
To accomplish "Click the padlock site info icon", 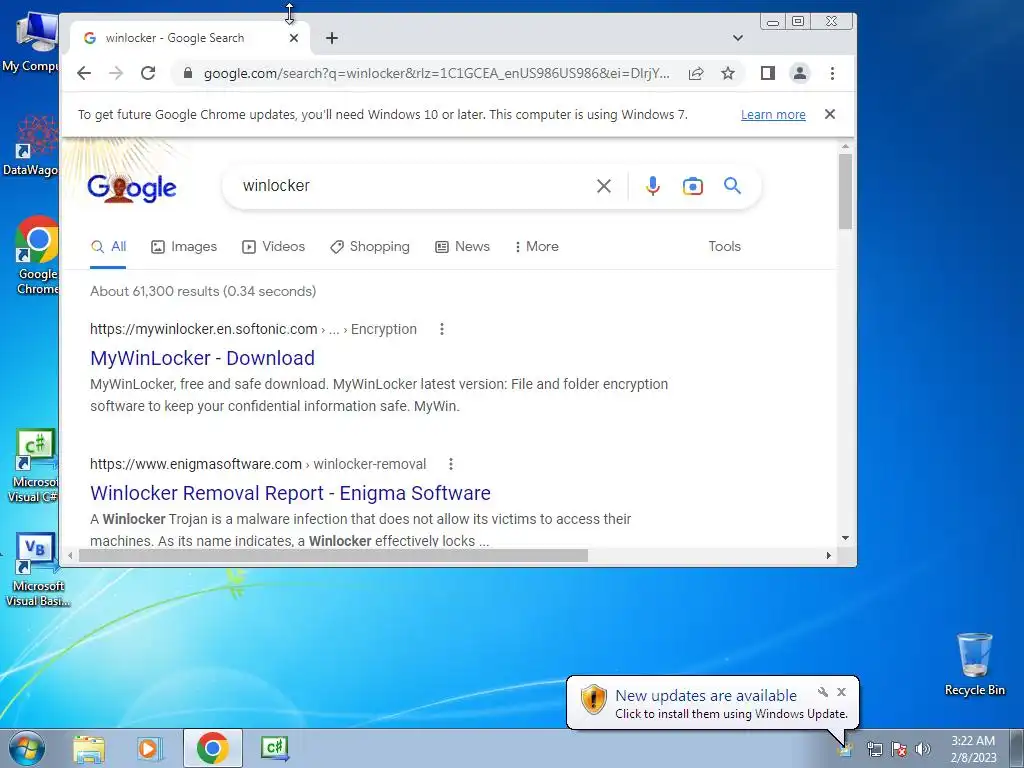I will [x=188, y=73].
